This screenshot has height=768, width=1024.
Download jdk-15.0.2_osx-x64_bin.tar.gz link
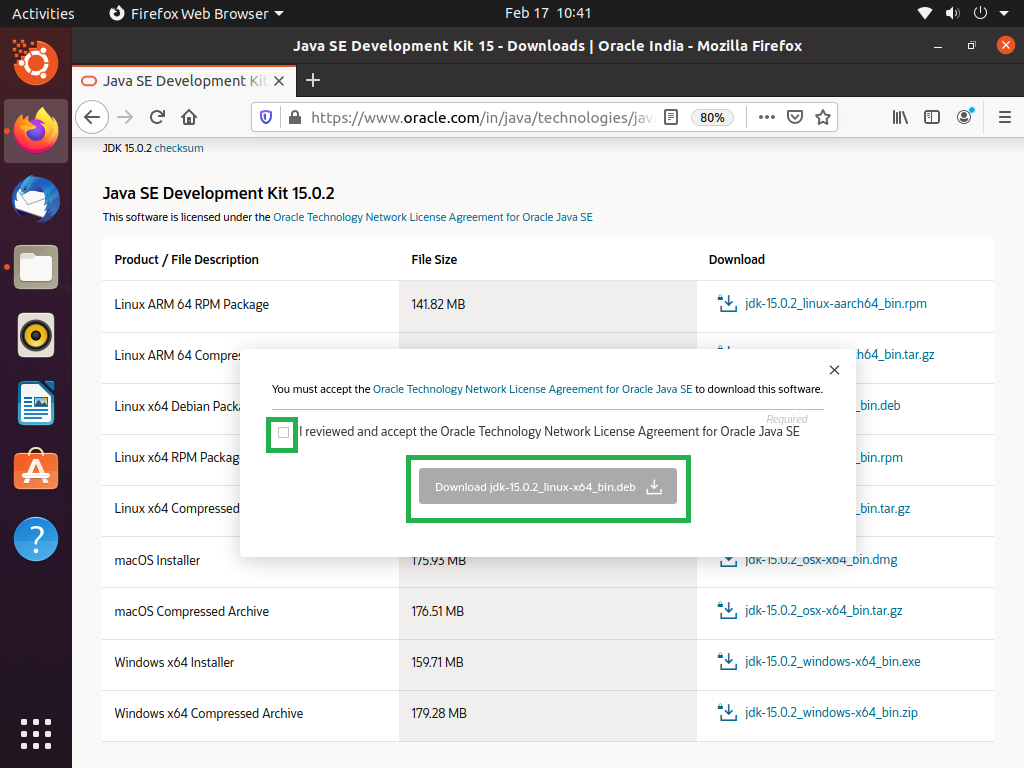click(x=824, y=611)
